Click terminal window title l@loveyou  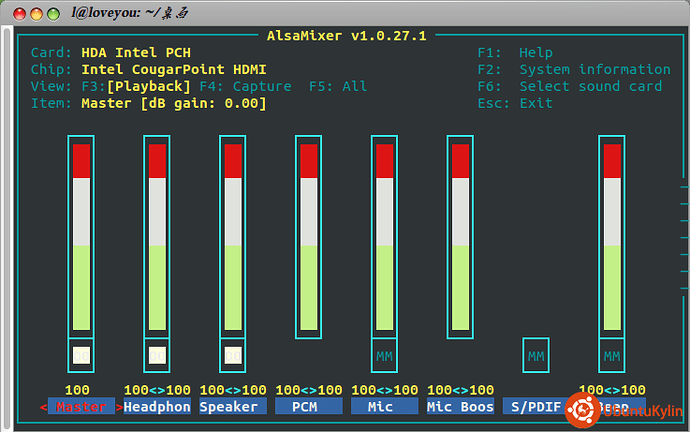coord(129,13)
